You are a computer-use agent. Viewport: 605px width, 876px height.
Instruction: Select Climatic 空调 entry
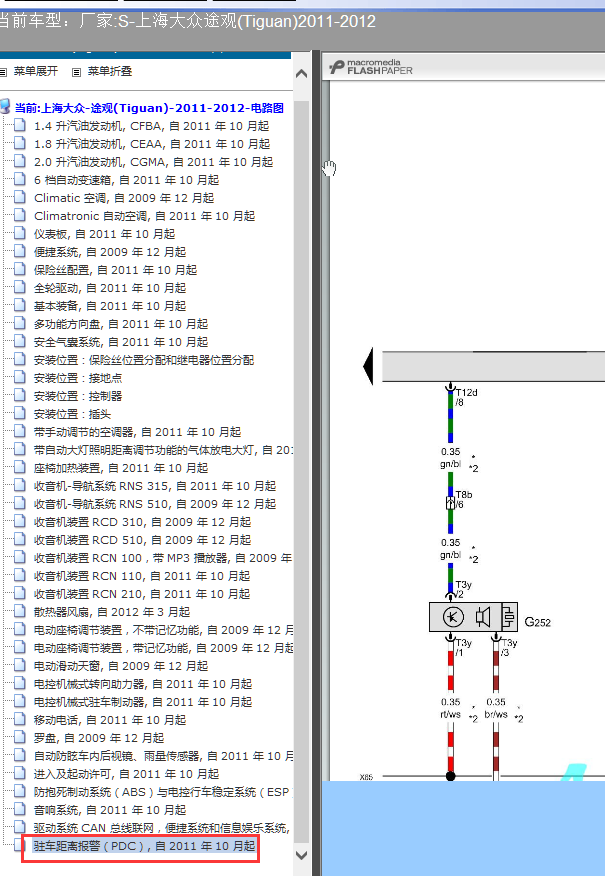tap(124, 198)
